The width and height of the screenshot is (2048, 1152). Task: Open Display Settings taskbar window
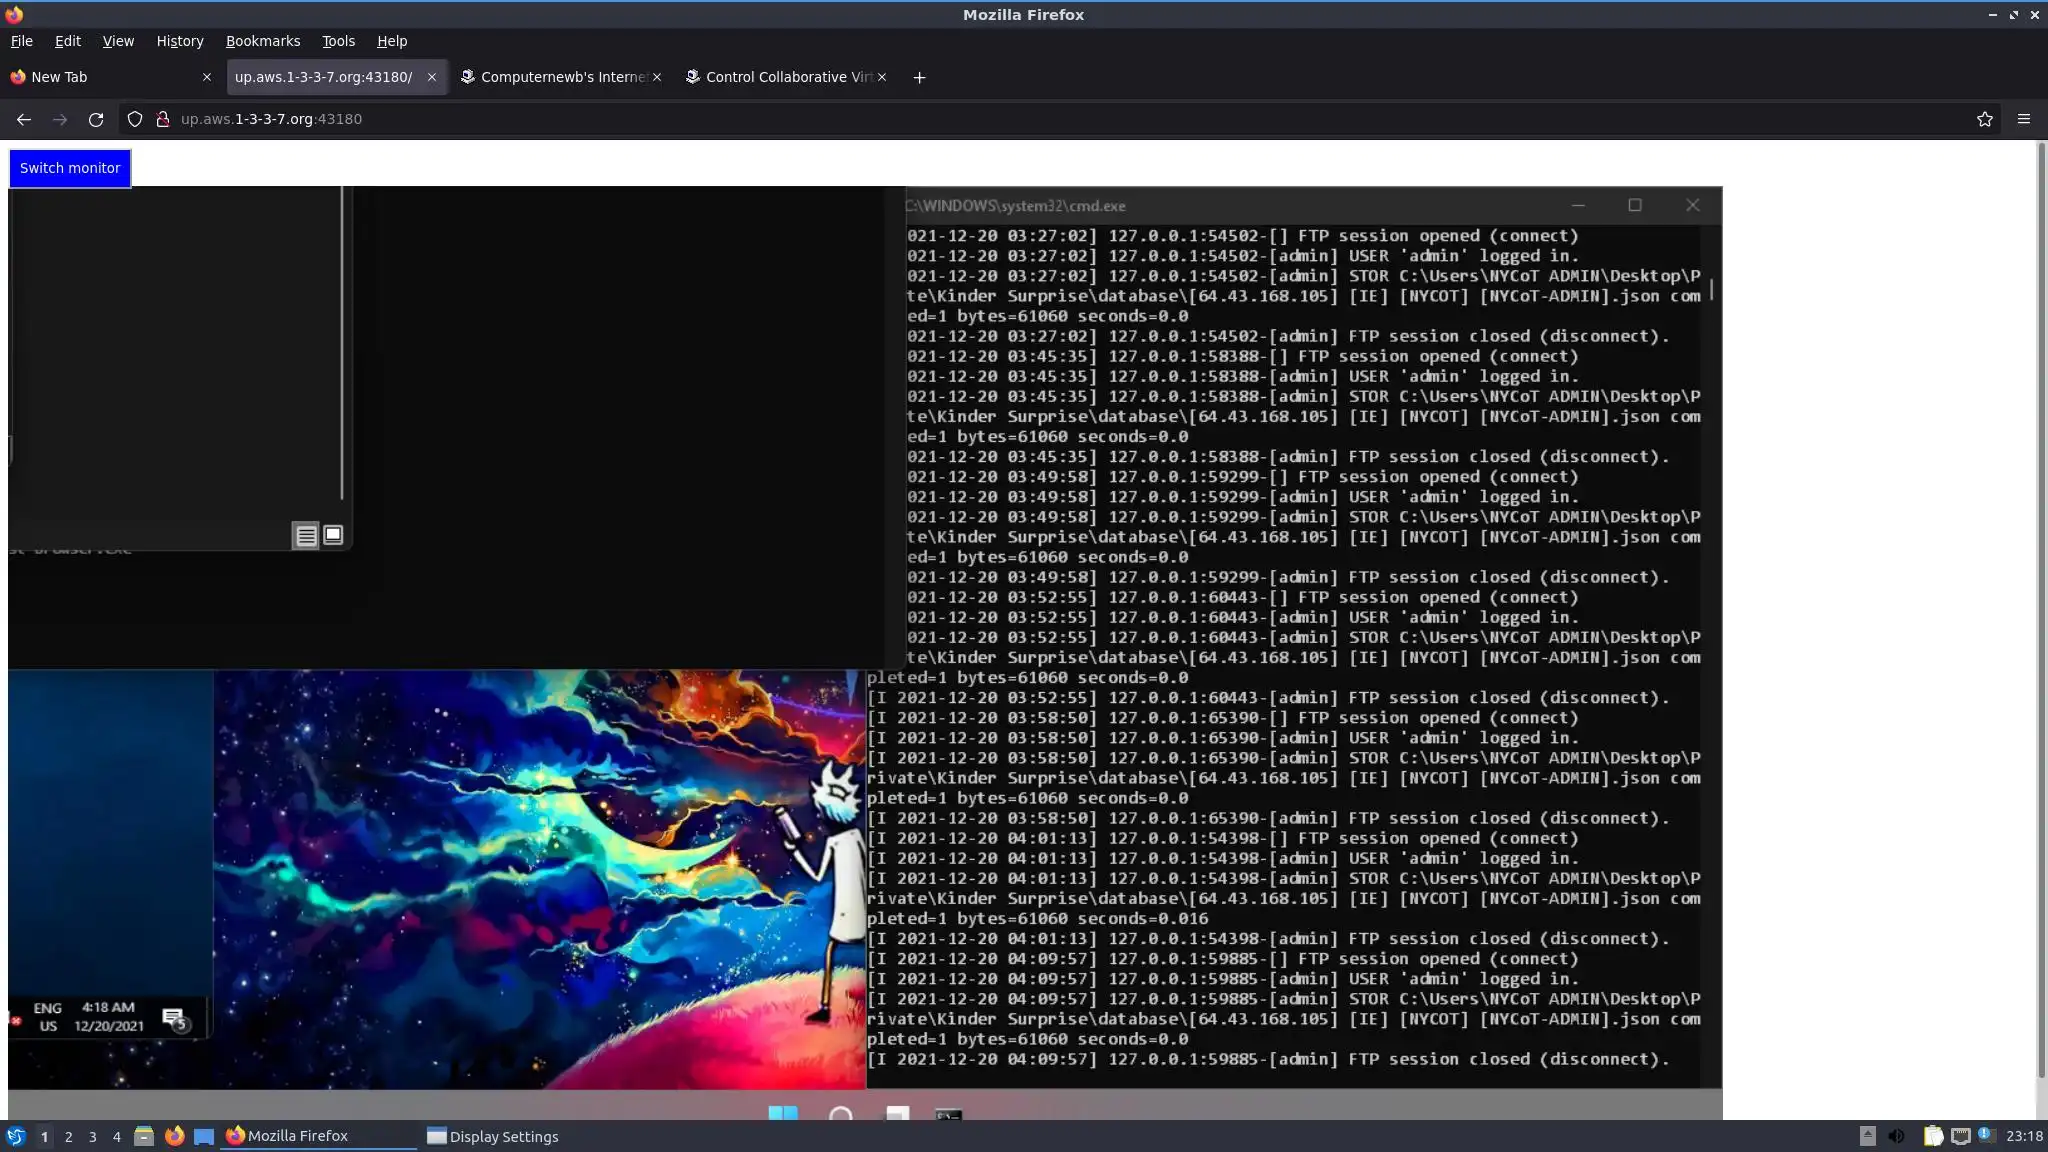[x=493, y=1136]
